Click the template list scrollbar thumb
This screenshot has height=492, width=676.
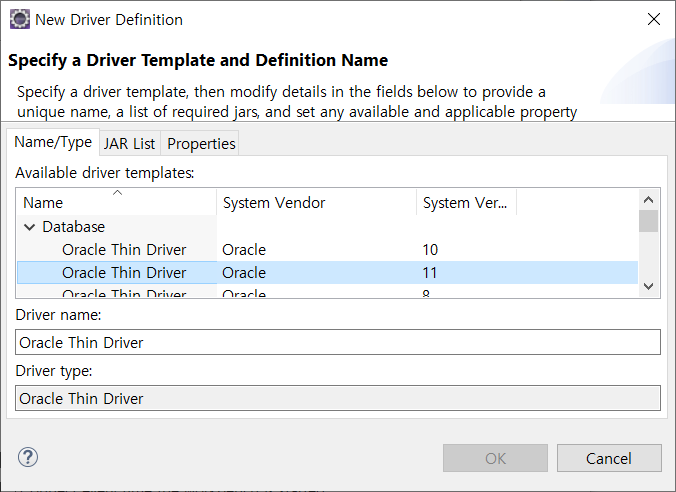click(648, 221)
